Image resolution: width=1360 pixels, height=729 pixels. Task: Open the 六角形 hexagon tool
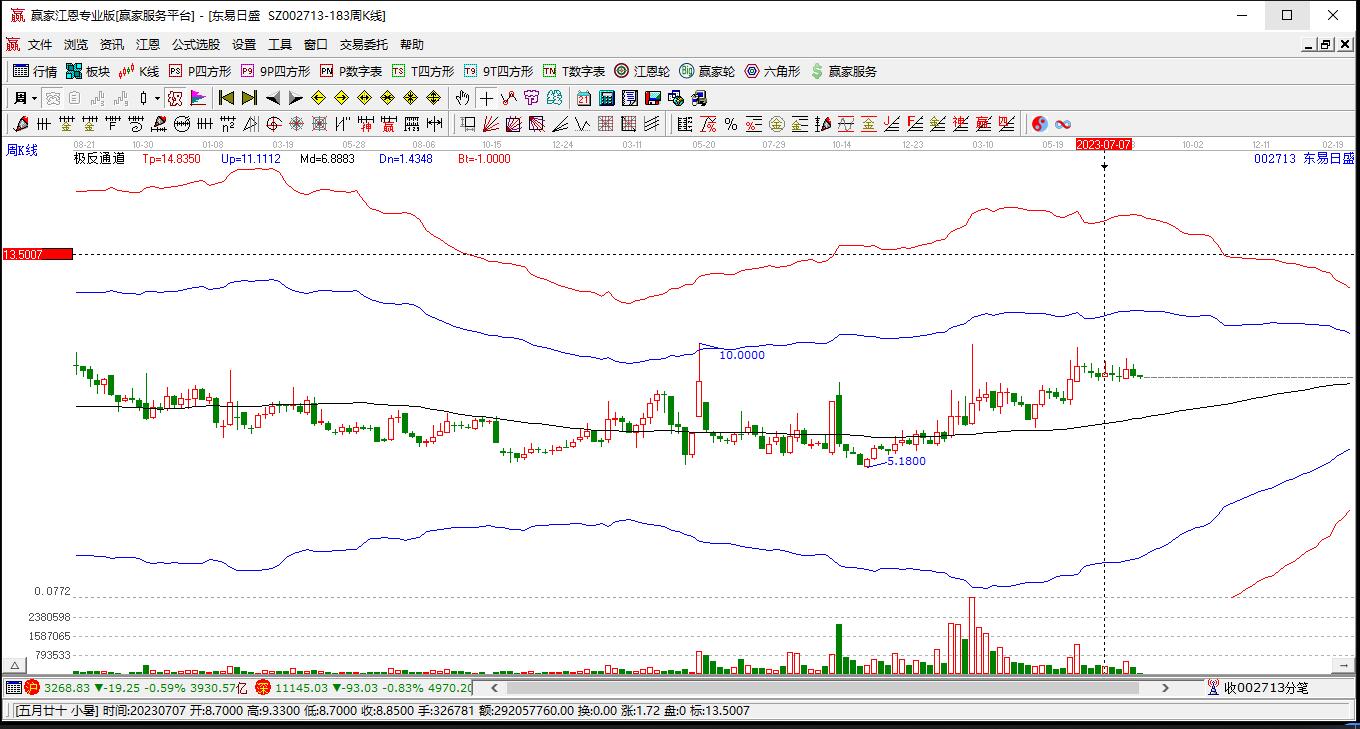(773, 71)
